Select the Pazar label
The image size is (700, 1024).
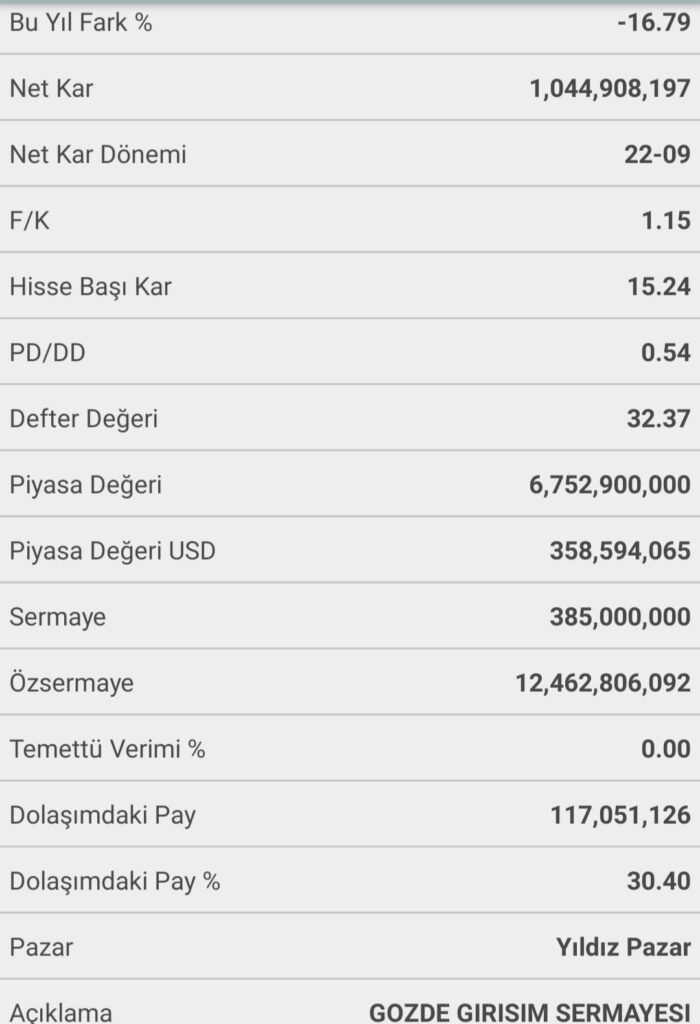tap(41, 947)
